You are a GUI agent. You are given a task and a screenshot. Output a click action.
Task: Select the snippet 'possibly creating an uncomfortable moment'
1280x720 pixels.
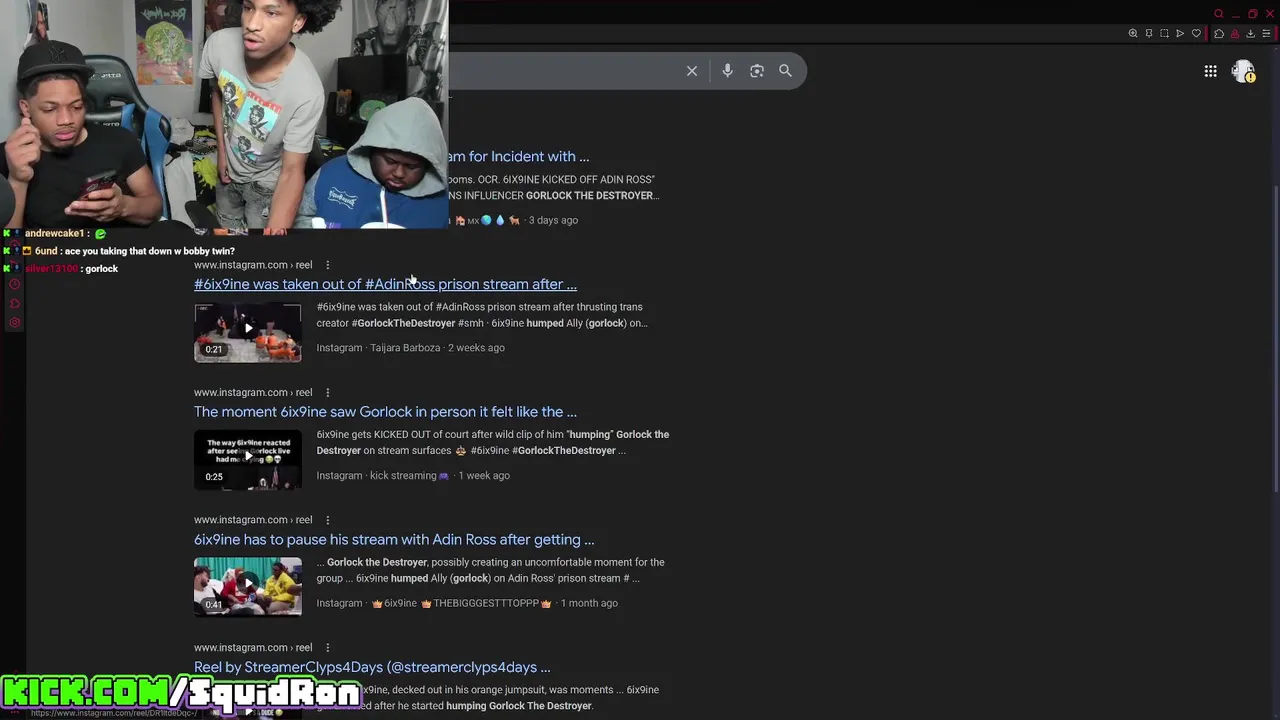[x=491, y=570]
